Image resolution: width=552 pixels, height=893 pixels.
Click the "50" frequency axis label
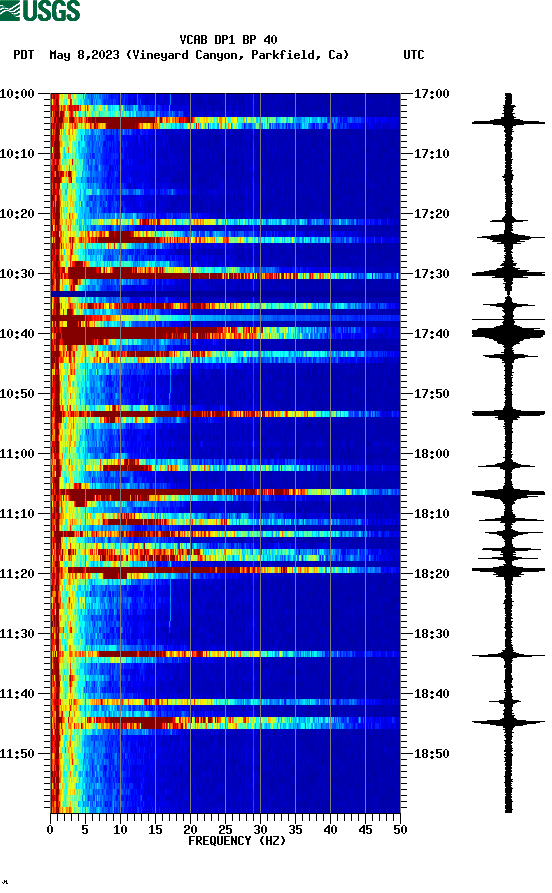pyautogui.click(x=400, y=830)
